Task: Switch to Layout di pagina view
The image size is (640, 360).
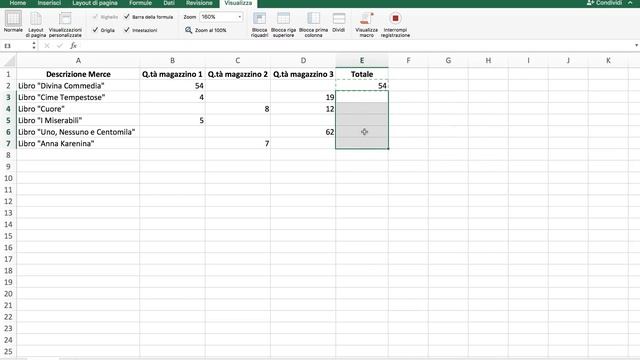Action: [x=36, y=24]
